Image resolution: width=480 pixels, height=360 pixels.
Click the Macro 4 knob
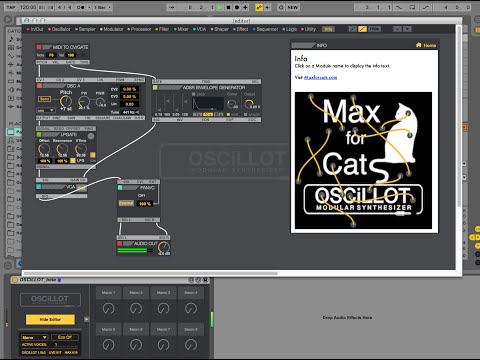[x=191, y=308]
